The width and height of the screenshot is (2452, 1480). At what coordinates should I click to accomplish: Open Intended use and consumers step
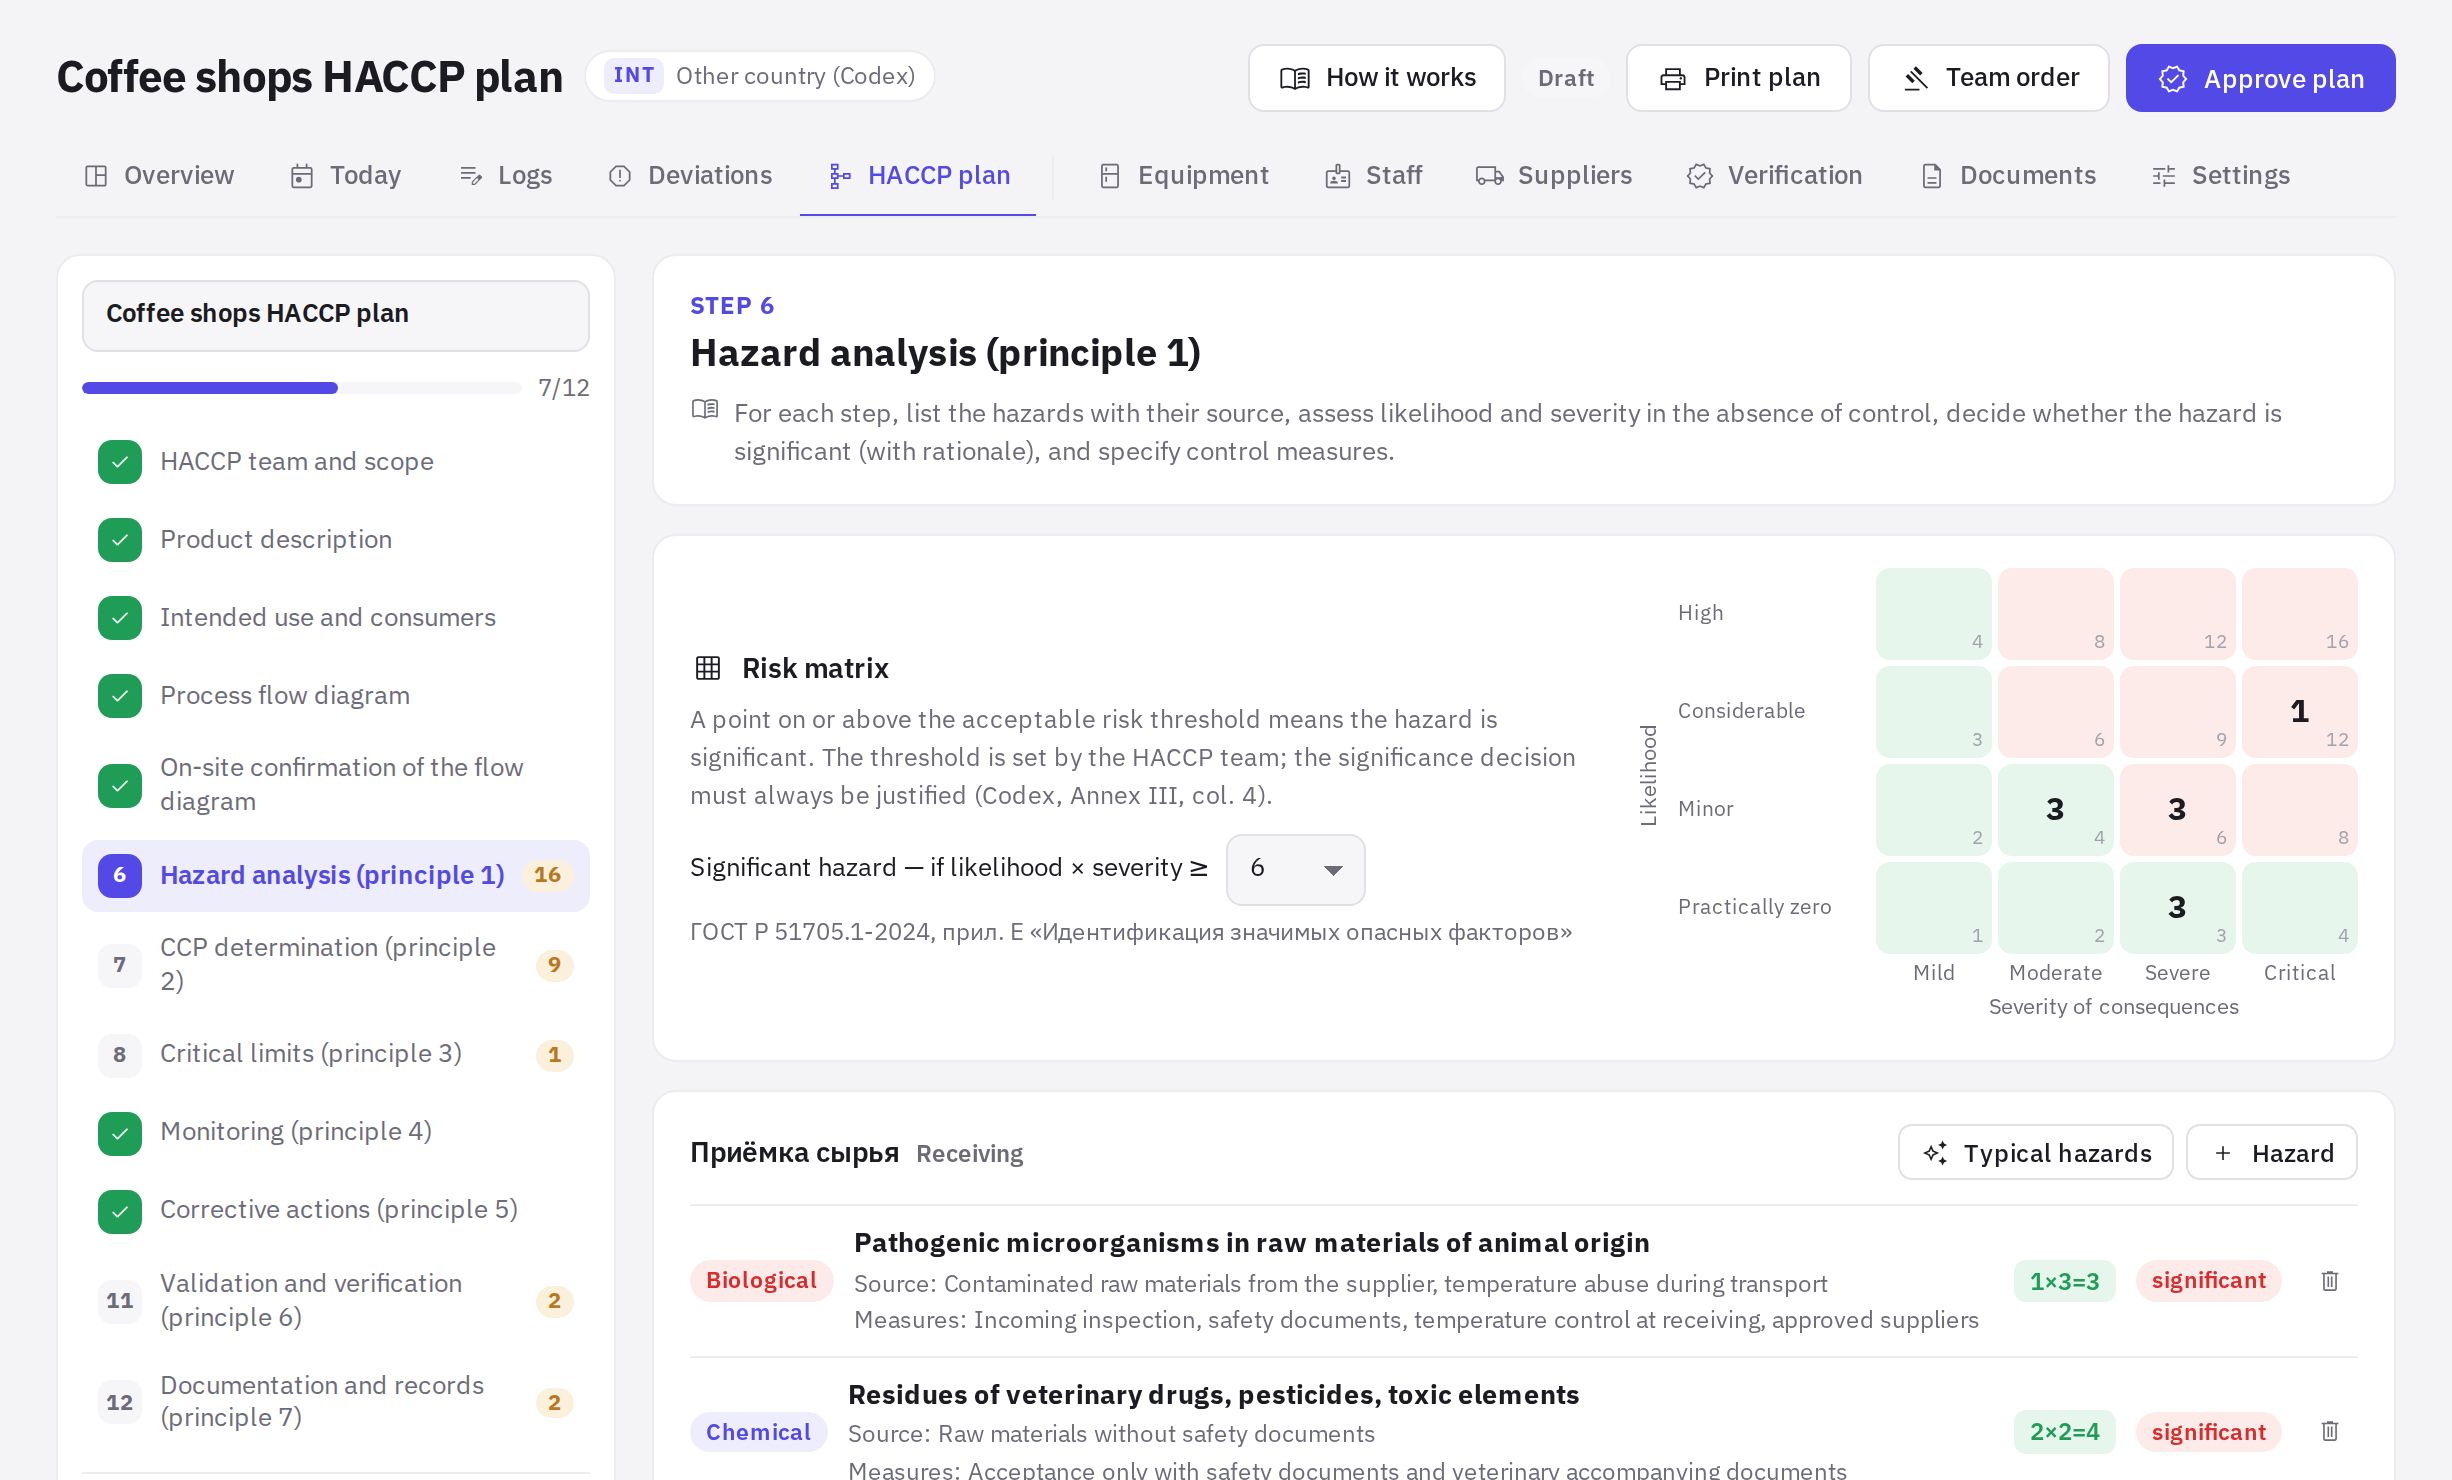pos(336,618)
